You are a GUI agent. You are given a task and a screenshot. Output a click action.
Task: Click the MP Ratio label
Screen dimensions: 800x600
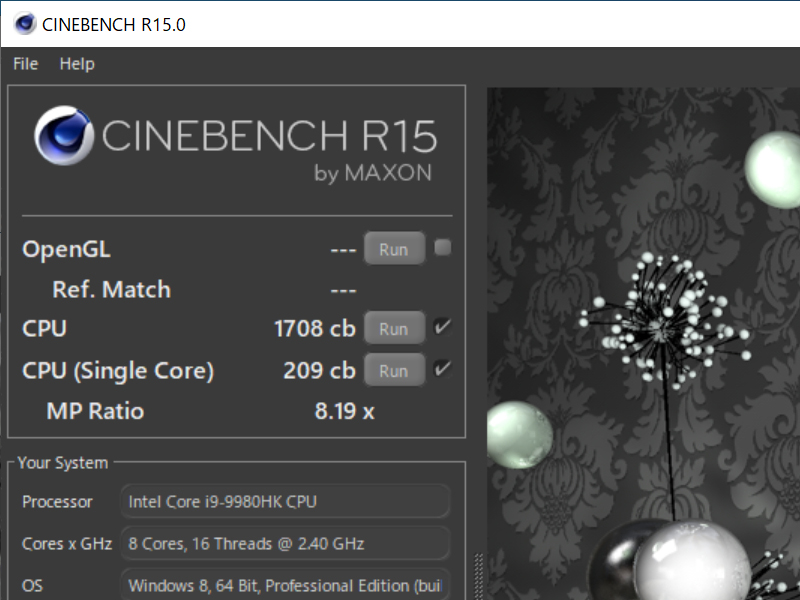[95, 411]
